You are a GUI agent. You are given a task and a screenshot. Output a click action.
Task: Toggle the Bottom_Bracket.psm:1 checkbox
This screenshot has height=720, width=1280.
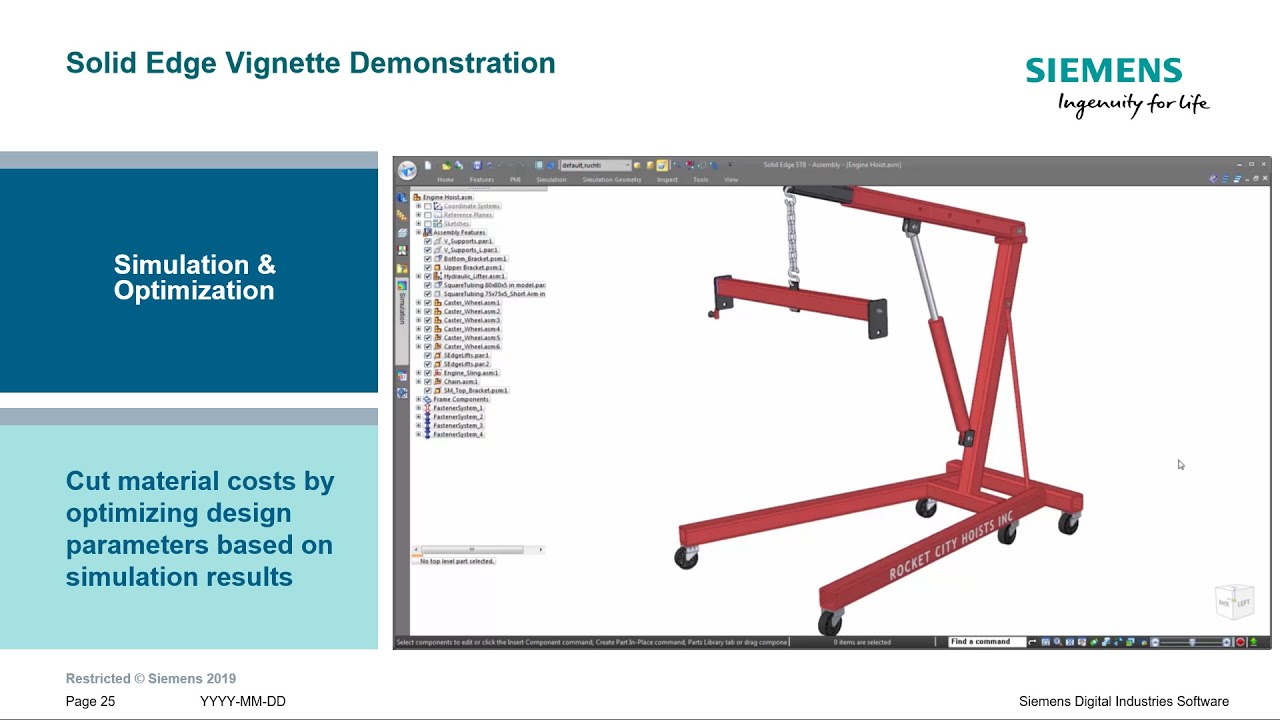(x=428, y=259)
